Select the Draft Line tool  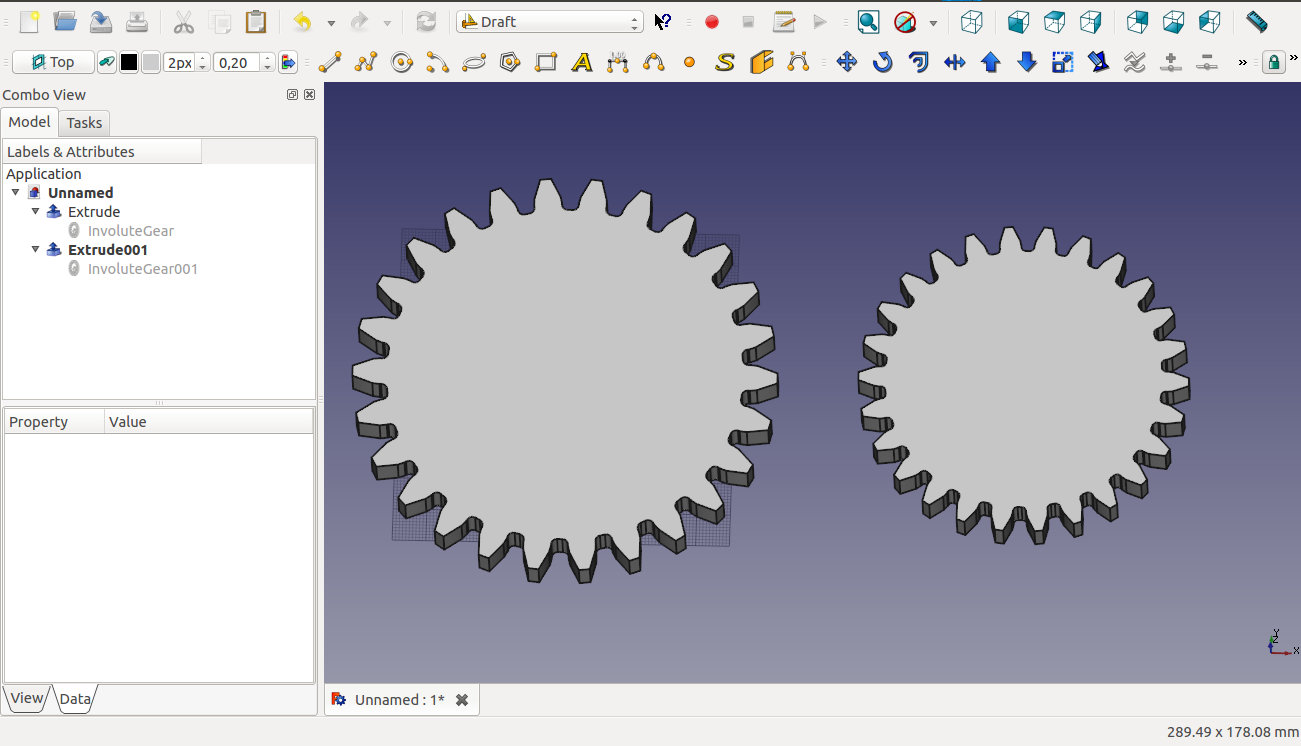(x=330, y=63)
